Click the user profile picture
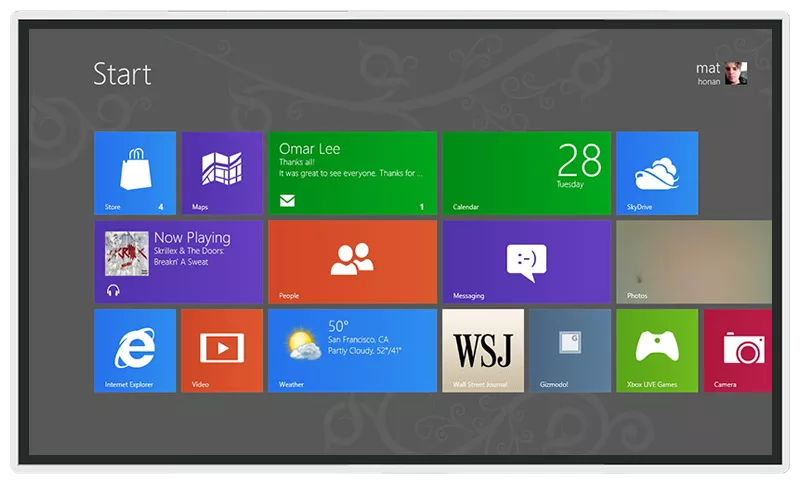Screen dimensions: 800x484 point(736,73)
